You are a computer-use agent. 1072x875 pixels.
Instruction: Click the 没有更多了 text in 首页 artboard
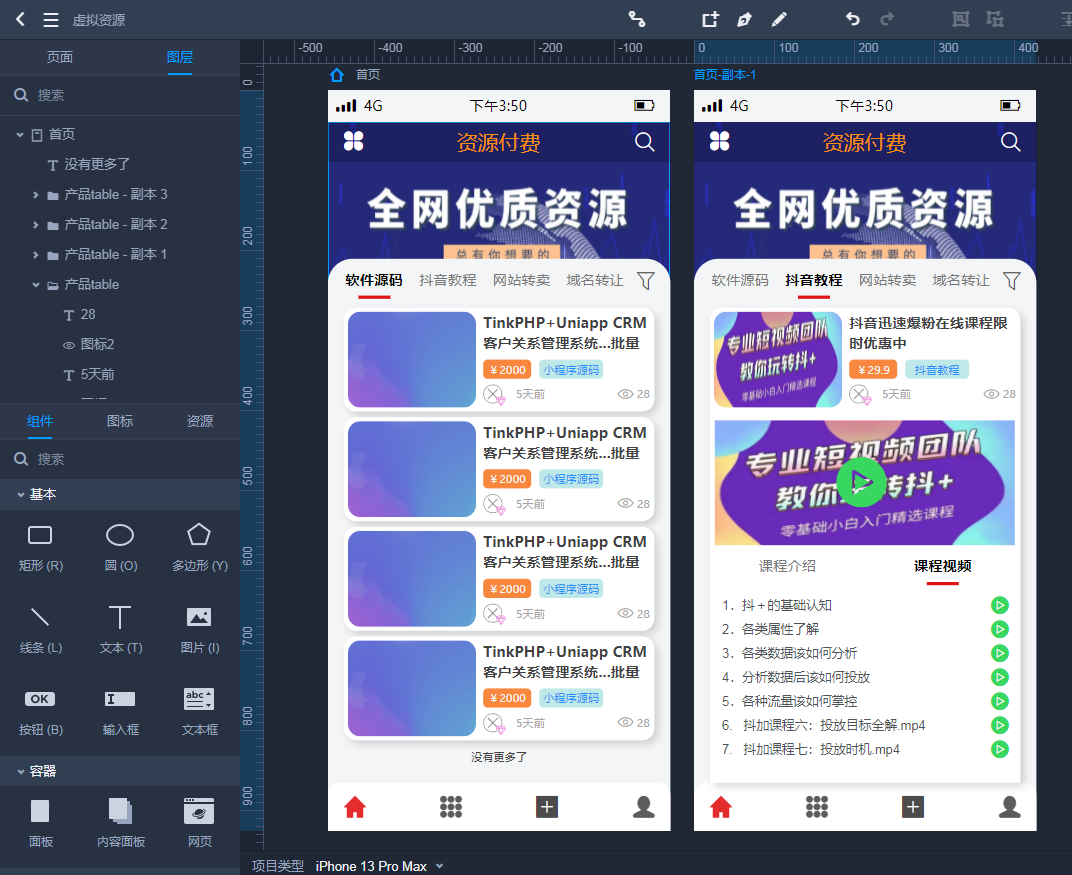[498, 757]
